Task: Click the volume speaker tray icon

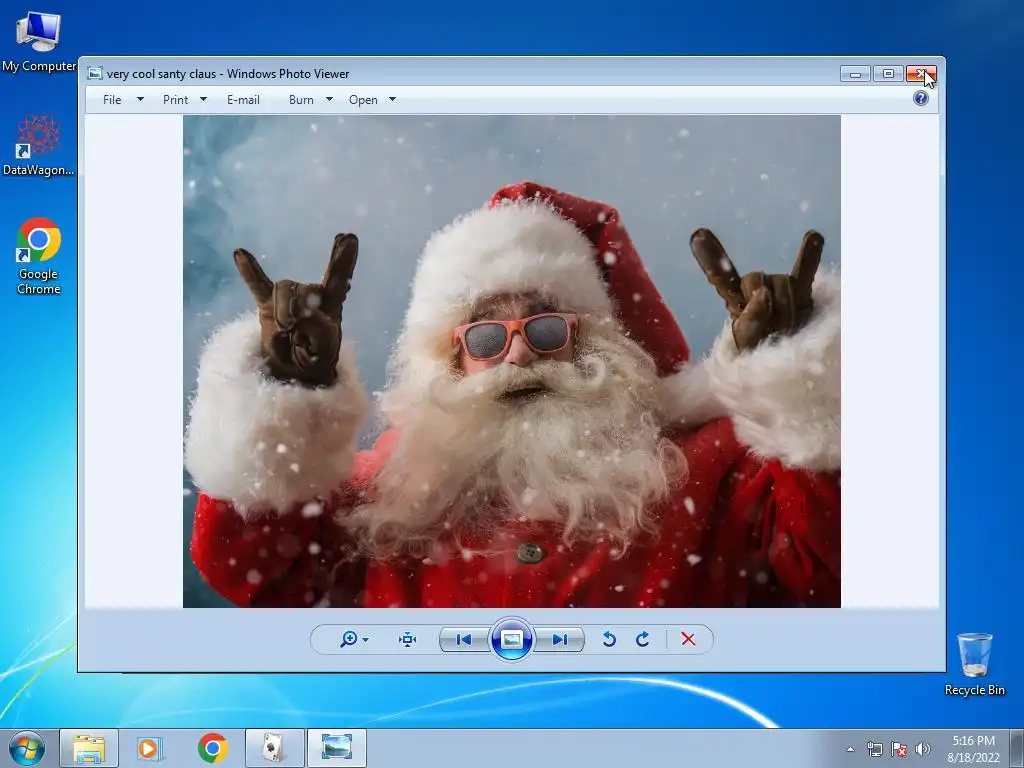Action: 922,749
